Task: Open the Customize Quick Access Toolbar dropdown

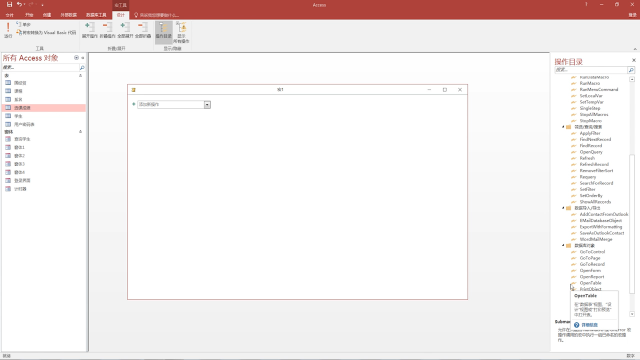Action: pyautogui.click(x=42, y=5)
